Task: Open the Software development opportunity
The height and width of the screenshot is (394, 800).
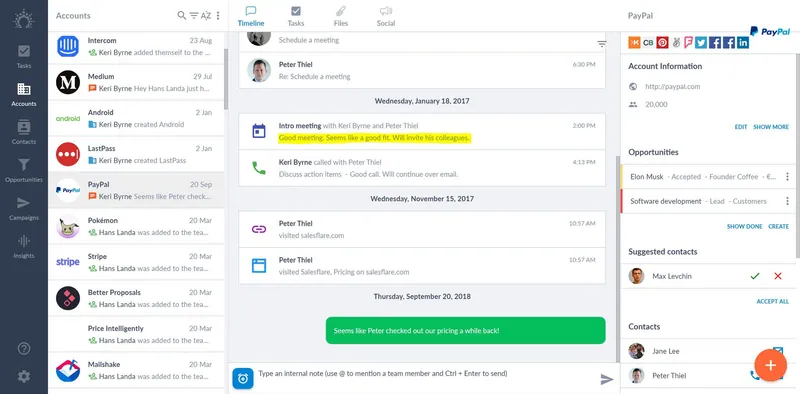Action: 703,201
